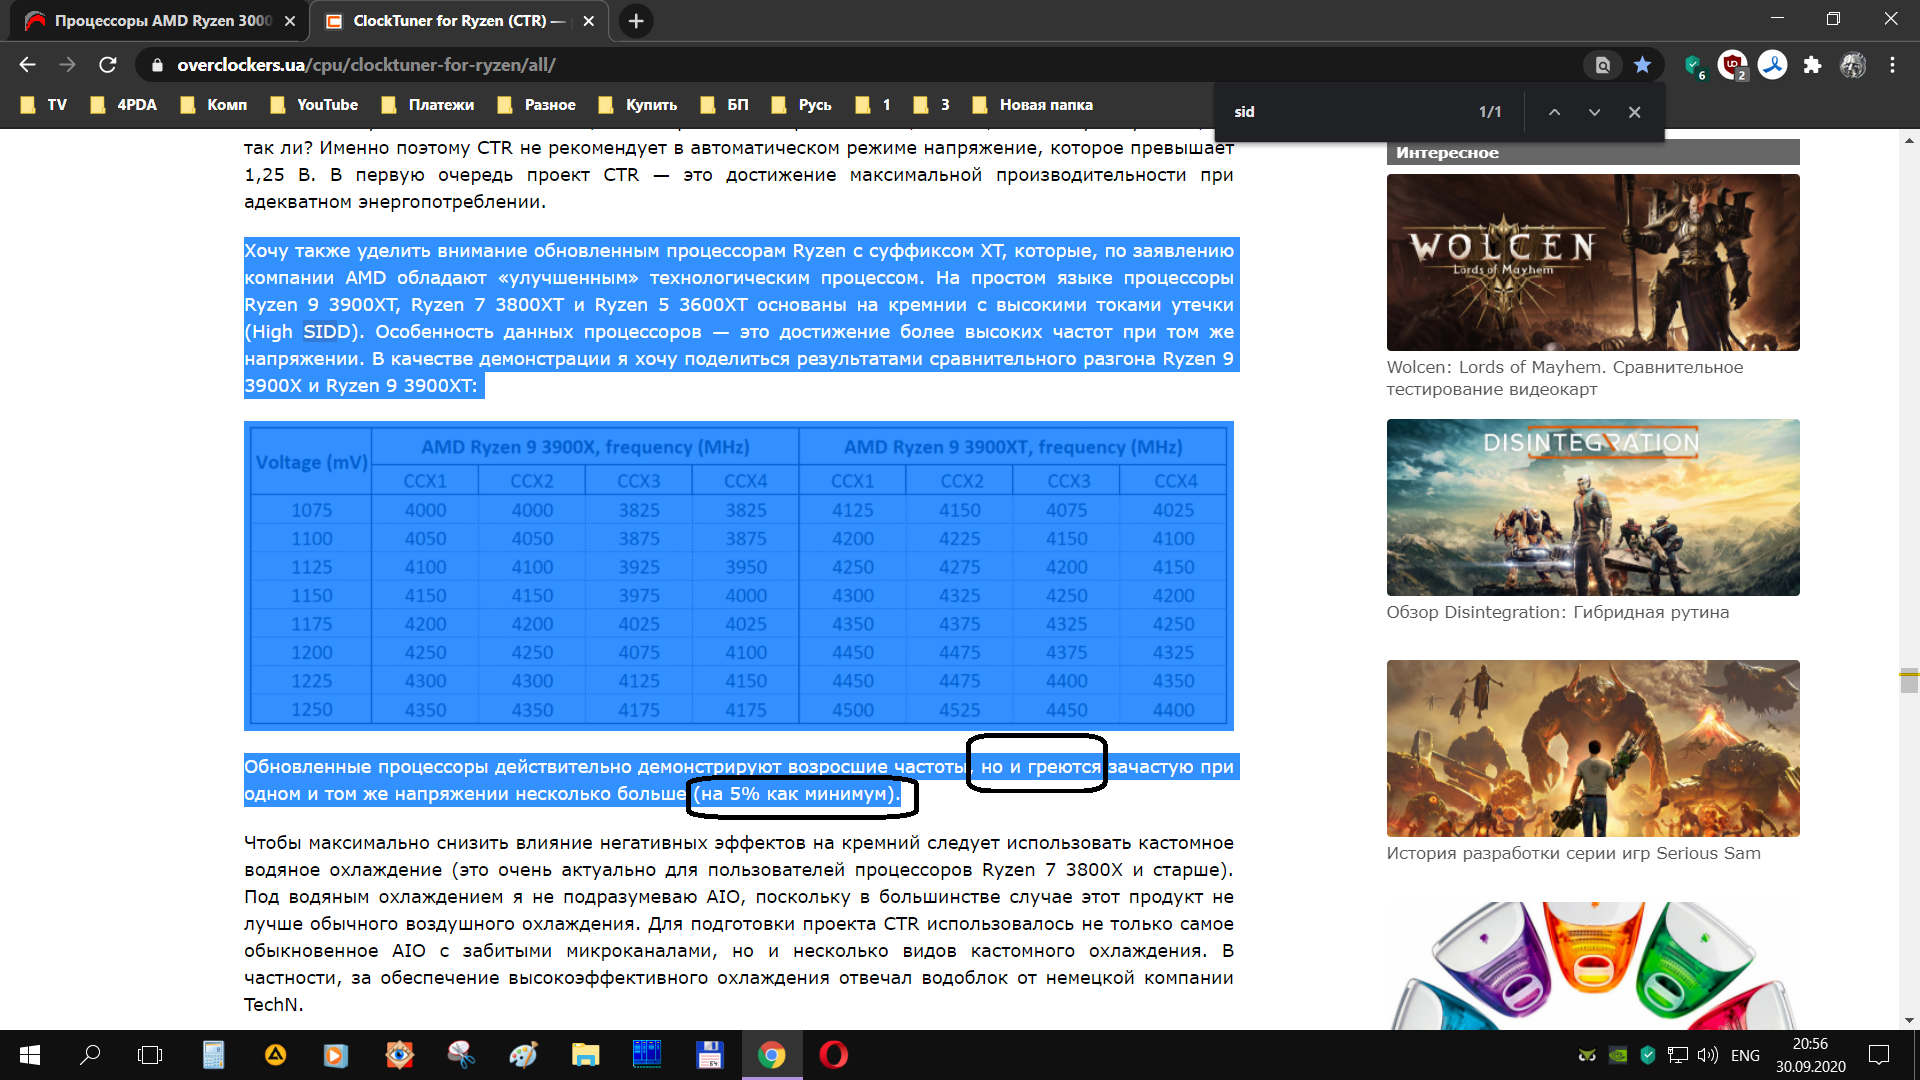Go to next find result
The width and height of the screenshot is (1920, 1080).
pos(1594,112)
